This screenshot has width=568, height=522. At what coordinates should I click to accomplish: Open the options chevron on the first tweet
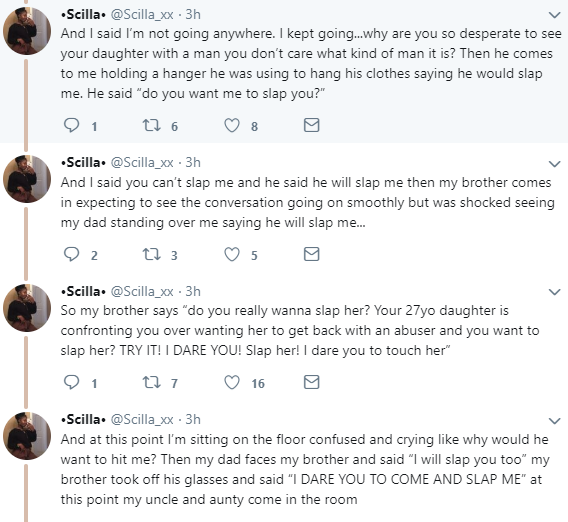coord(555,15)
